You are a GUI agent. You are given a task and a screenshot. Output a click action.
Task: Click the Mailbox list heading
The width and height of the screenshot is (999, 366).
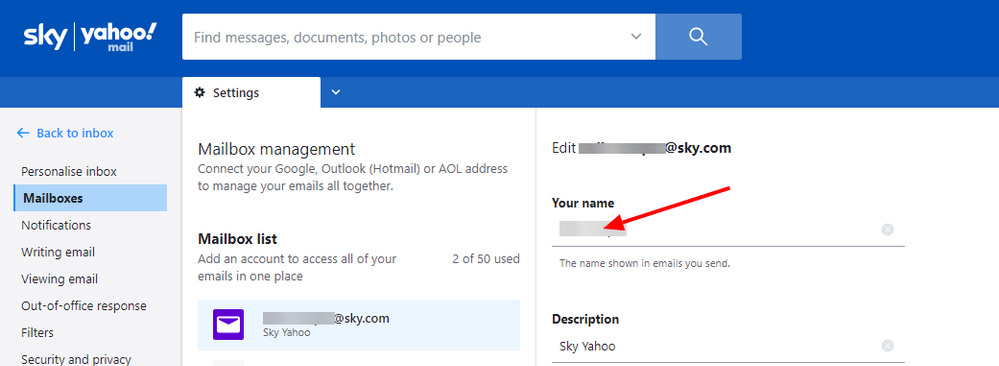coord(238,239)
